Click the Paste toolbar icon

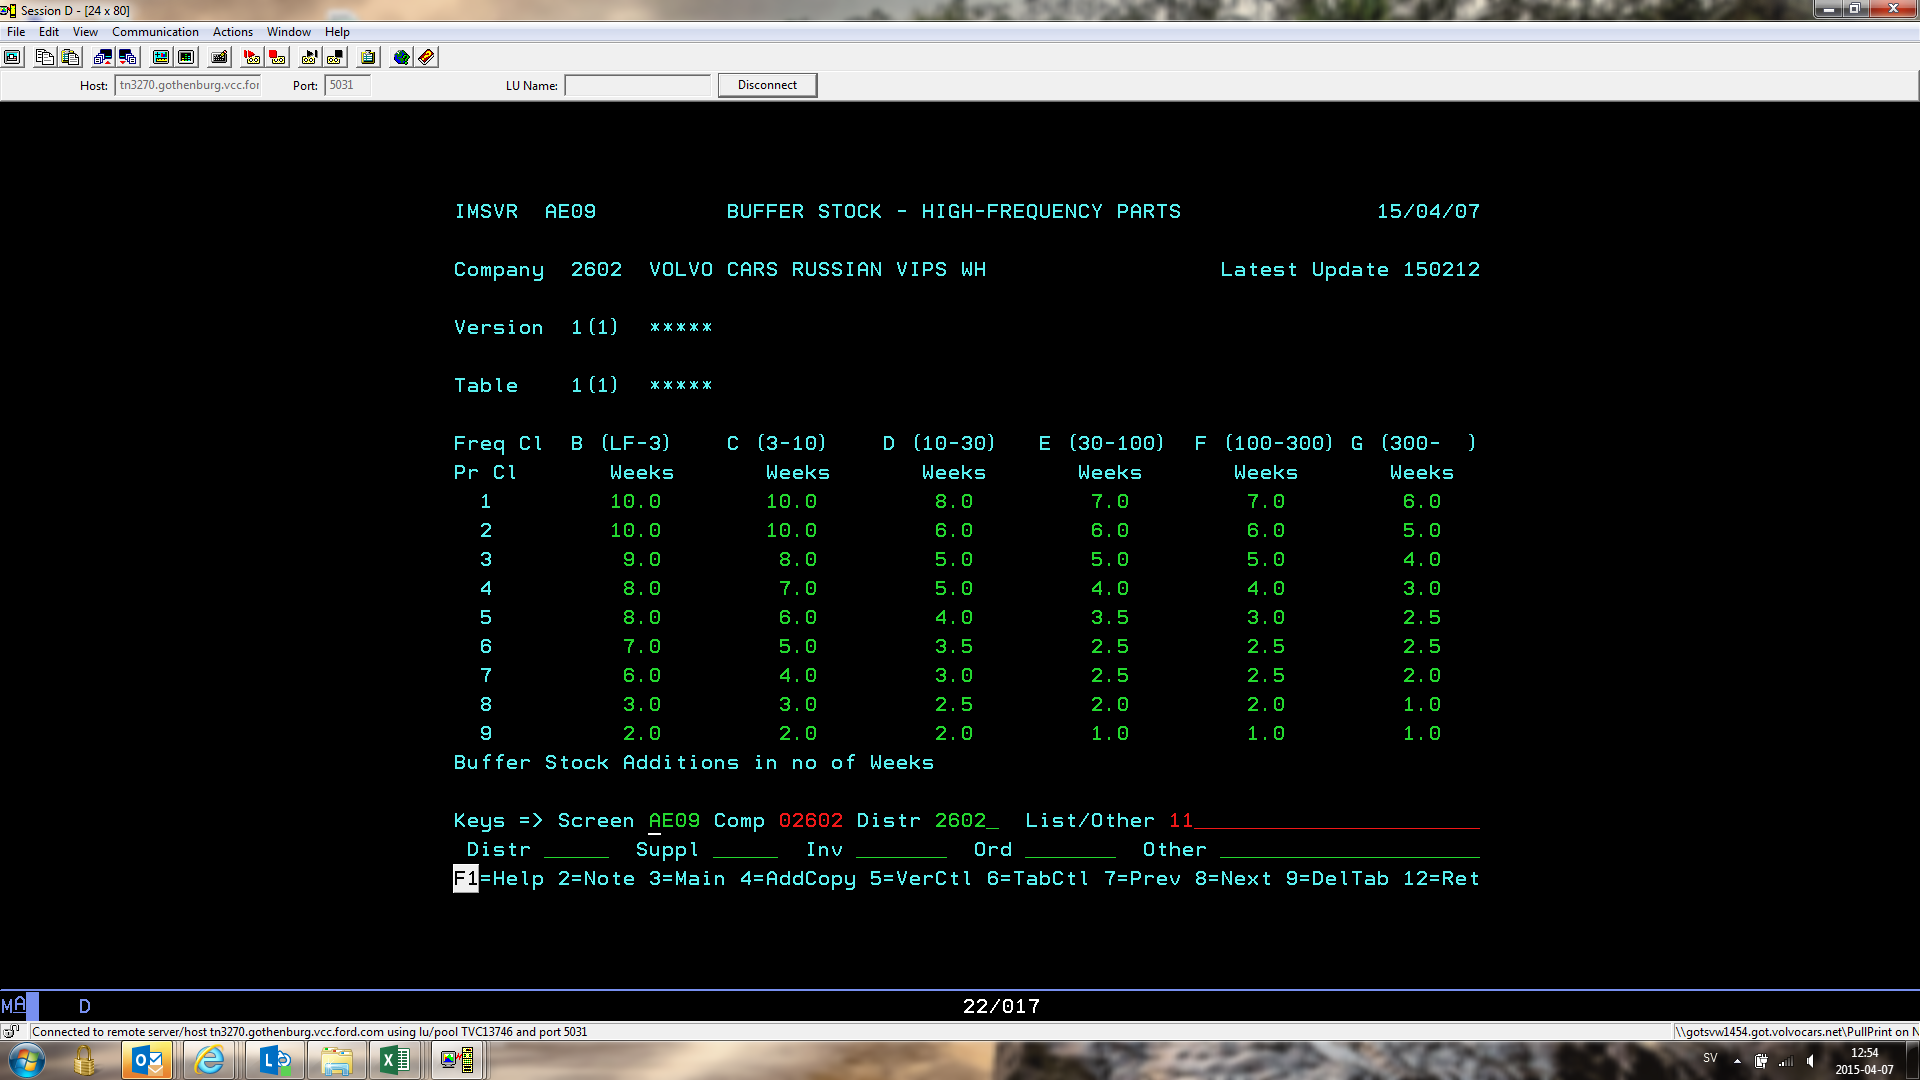point(70,57)
